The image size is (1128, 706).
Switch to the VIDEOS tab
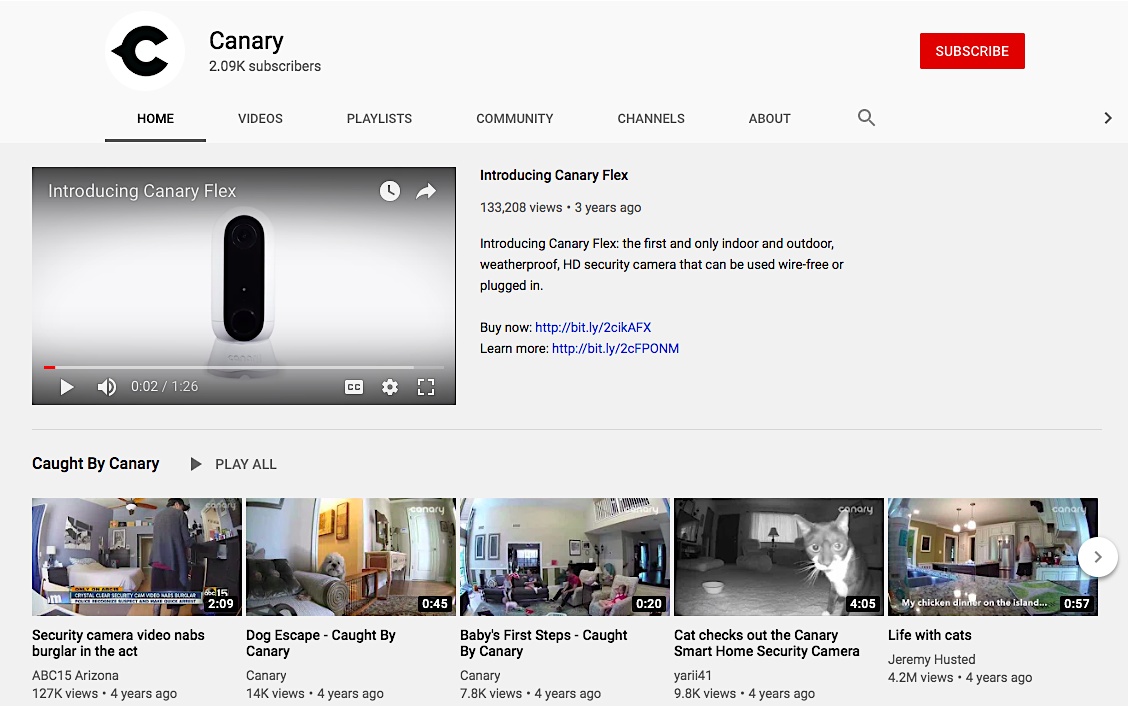(260, 118)
